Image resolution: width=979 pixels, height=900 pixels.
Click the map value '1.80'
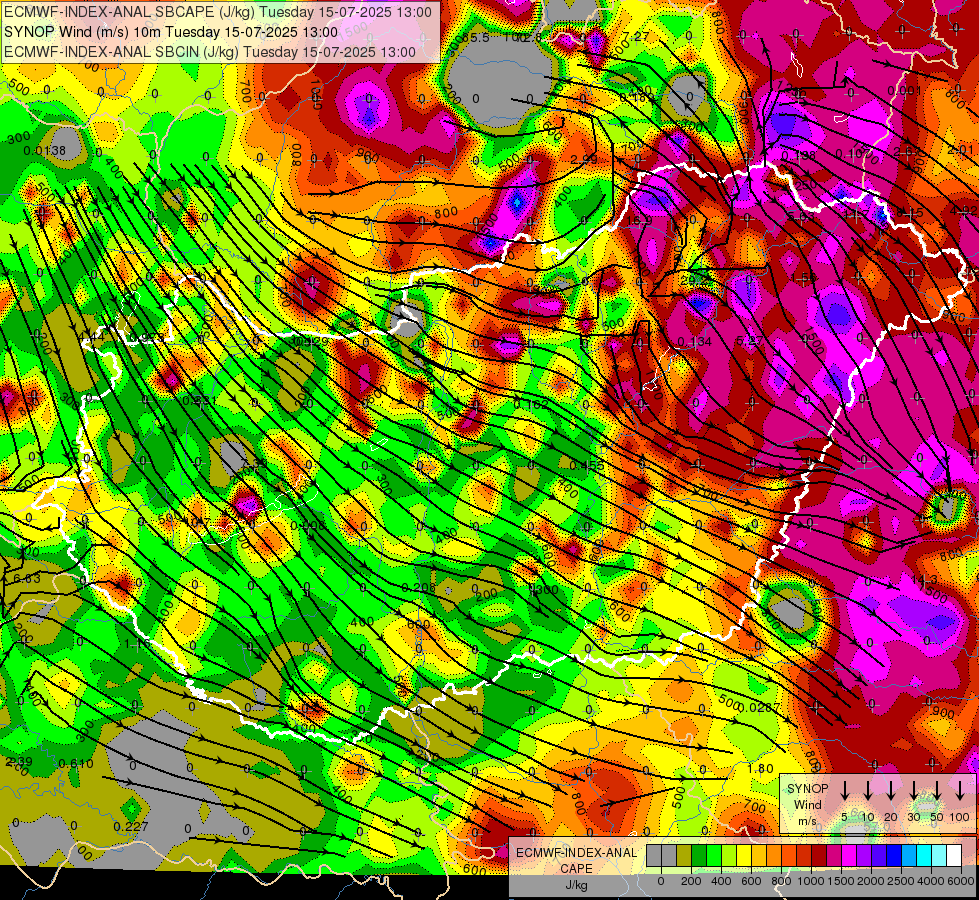pos(760,769)
